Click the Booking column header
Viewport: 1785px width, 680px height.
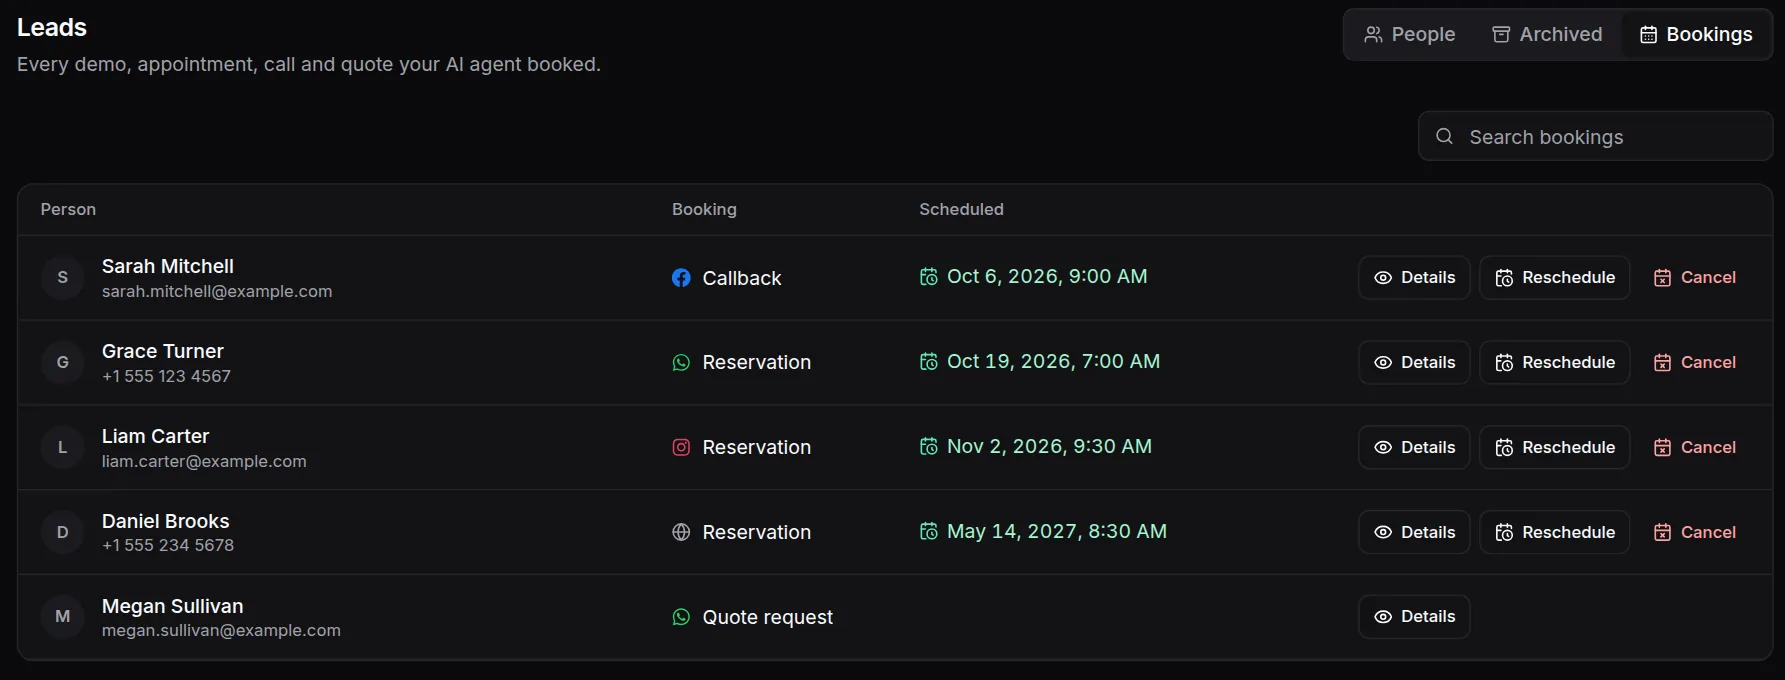(x=704, y=209)
